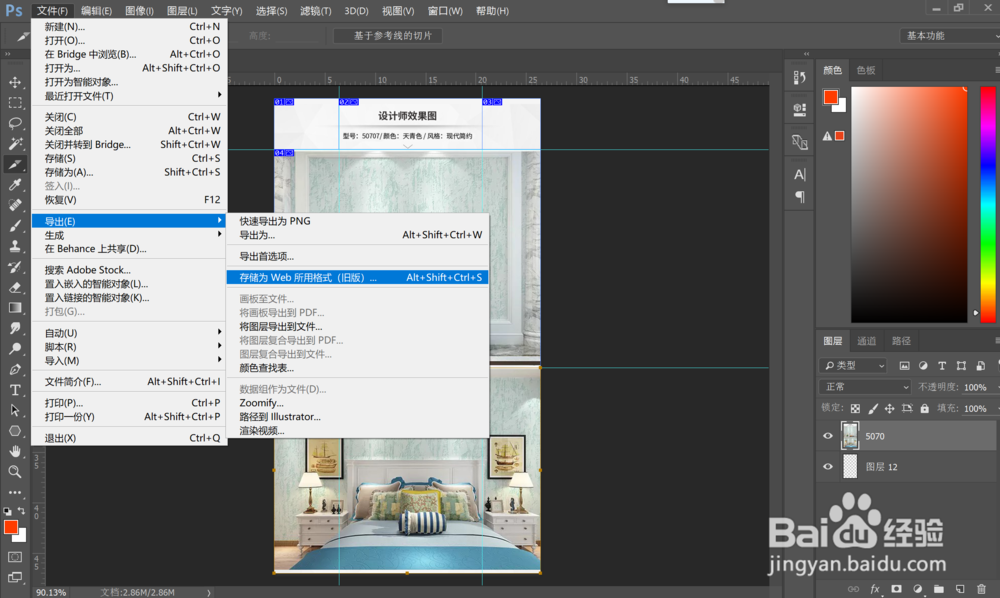This screenshot has width=1000, height=598.
Task: Select the Dodge tool
Action: (x=15, y=349)
